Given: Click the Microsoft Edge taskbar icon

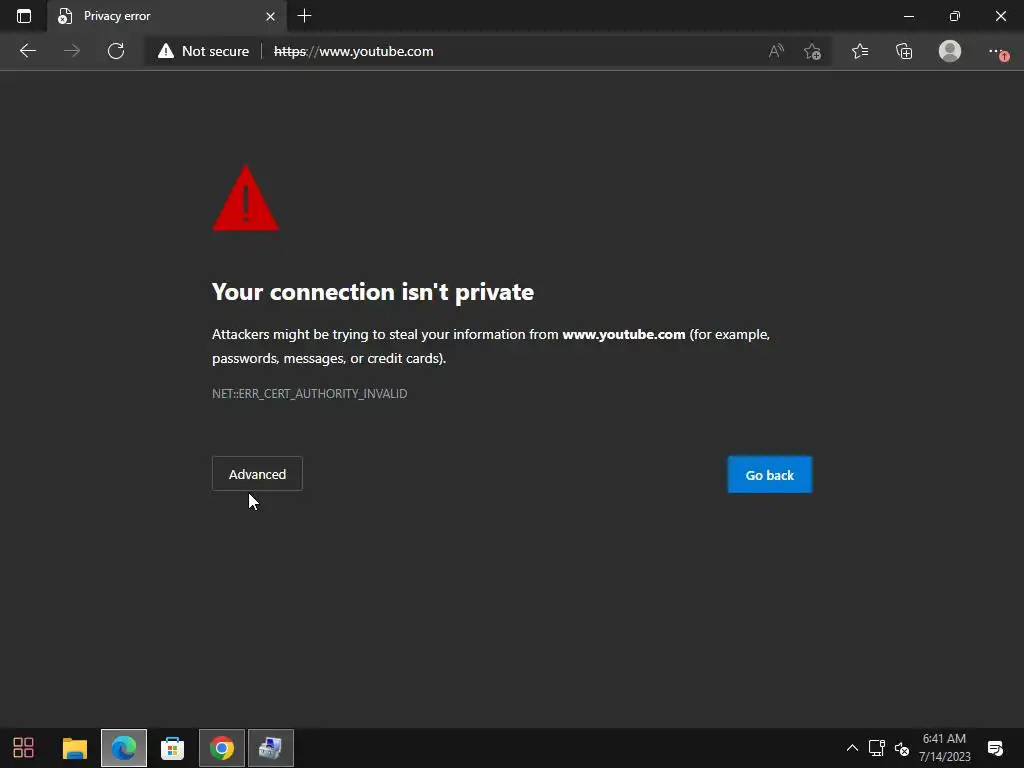Looking at the screenshot, I should coord(124,748).
